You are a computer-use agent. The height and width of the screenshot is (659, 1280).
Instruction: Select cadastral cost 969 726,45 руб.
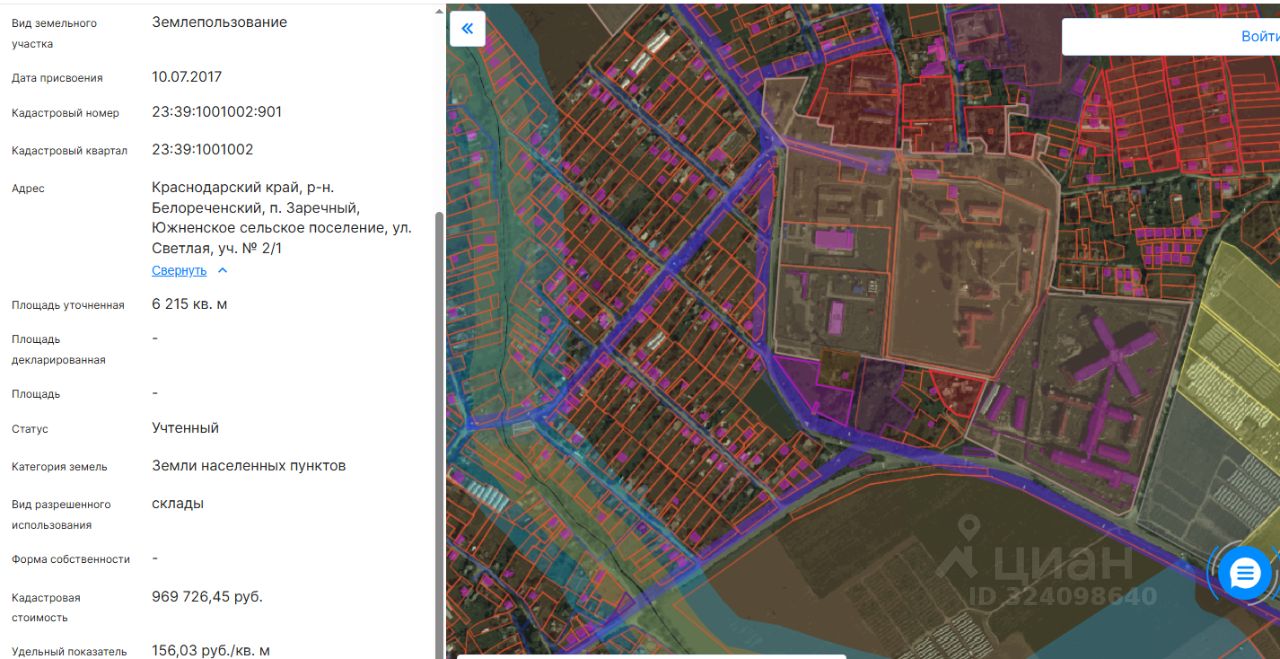point(207,597)
